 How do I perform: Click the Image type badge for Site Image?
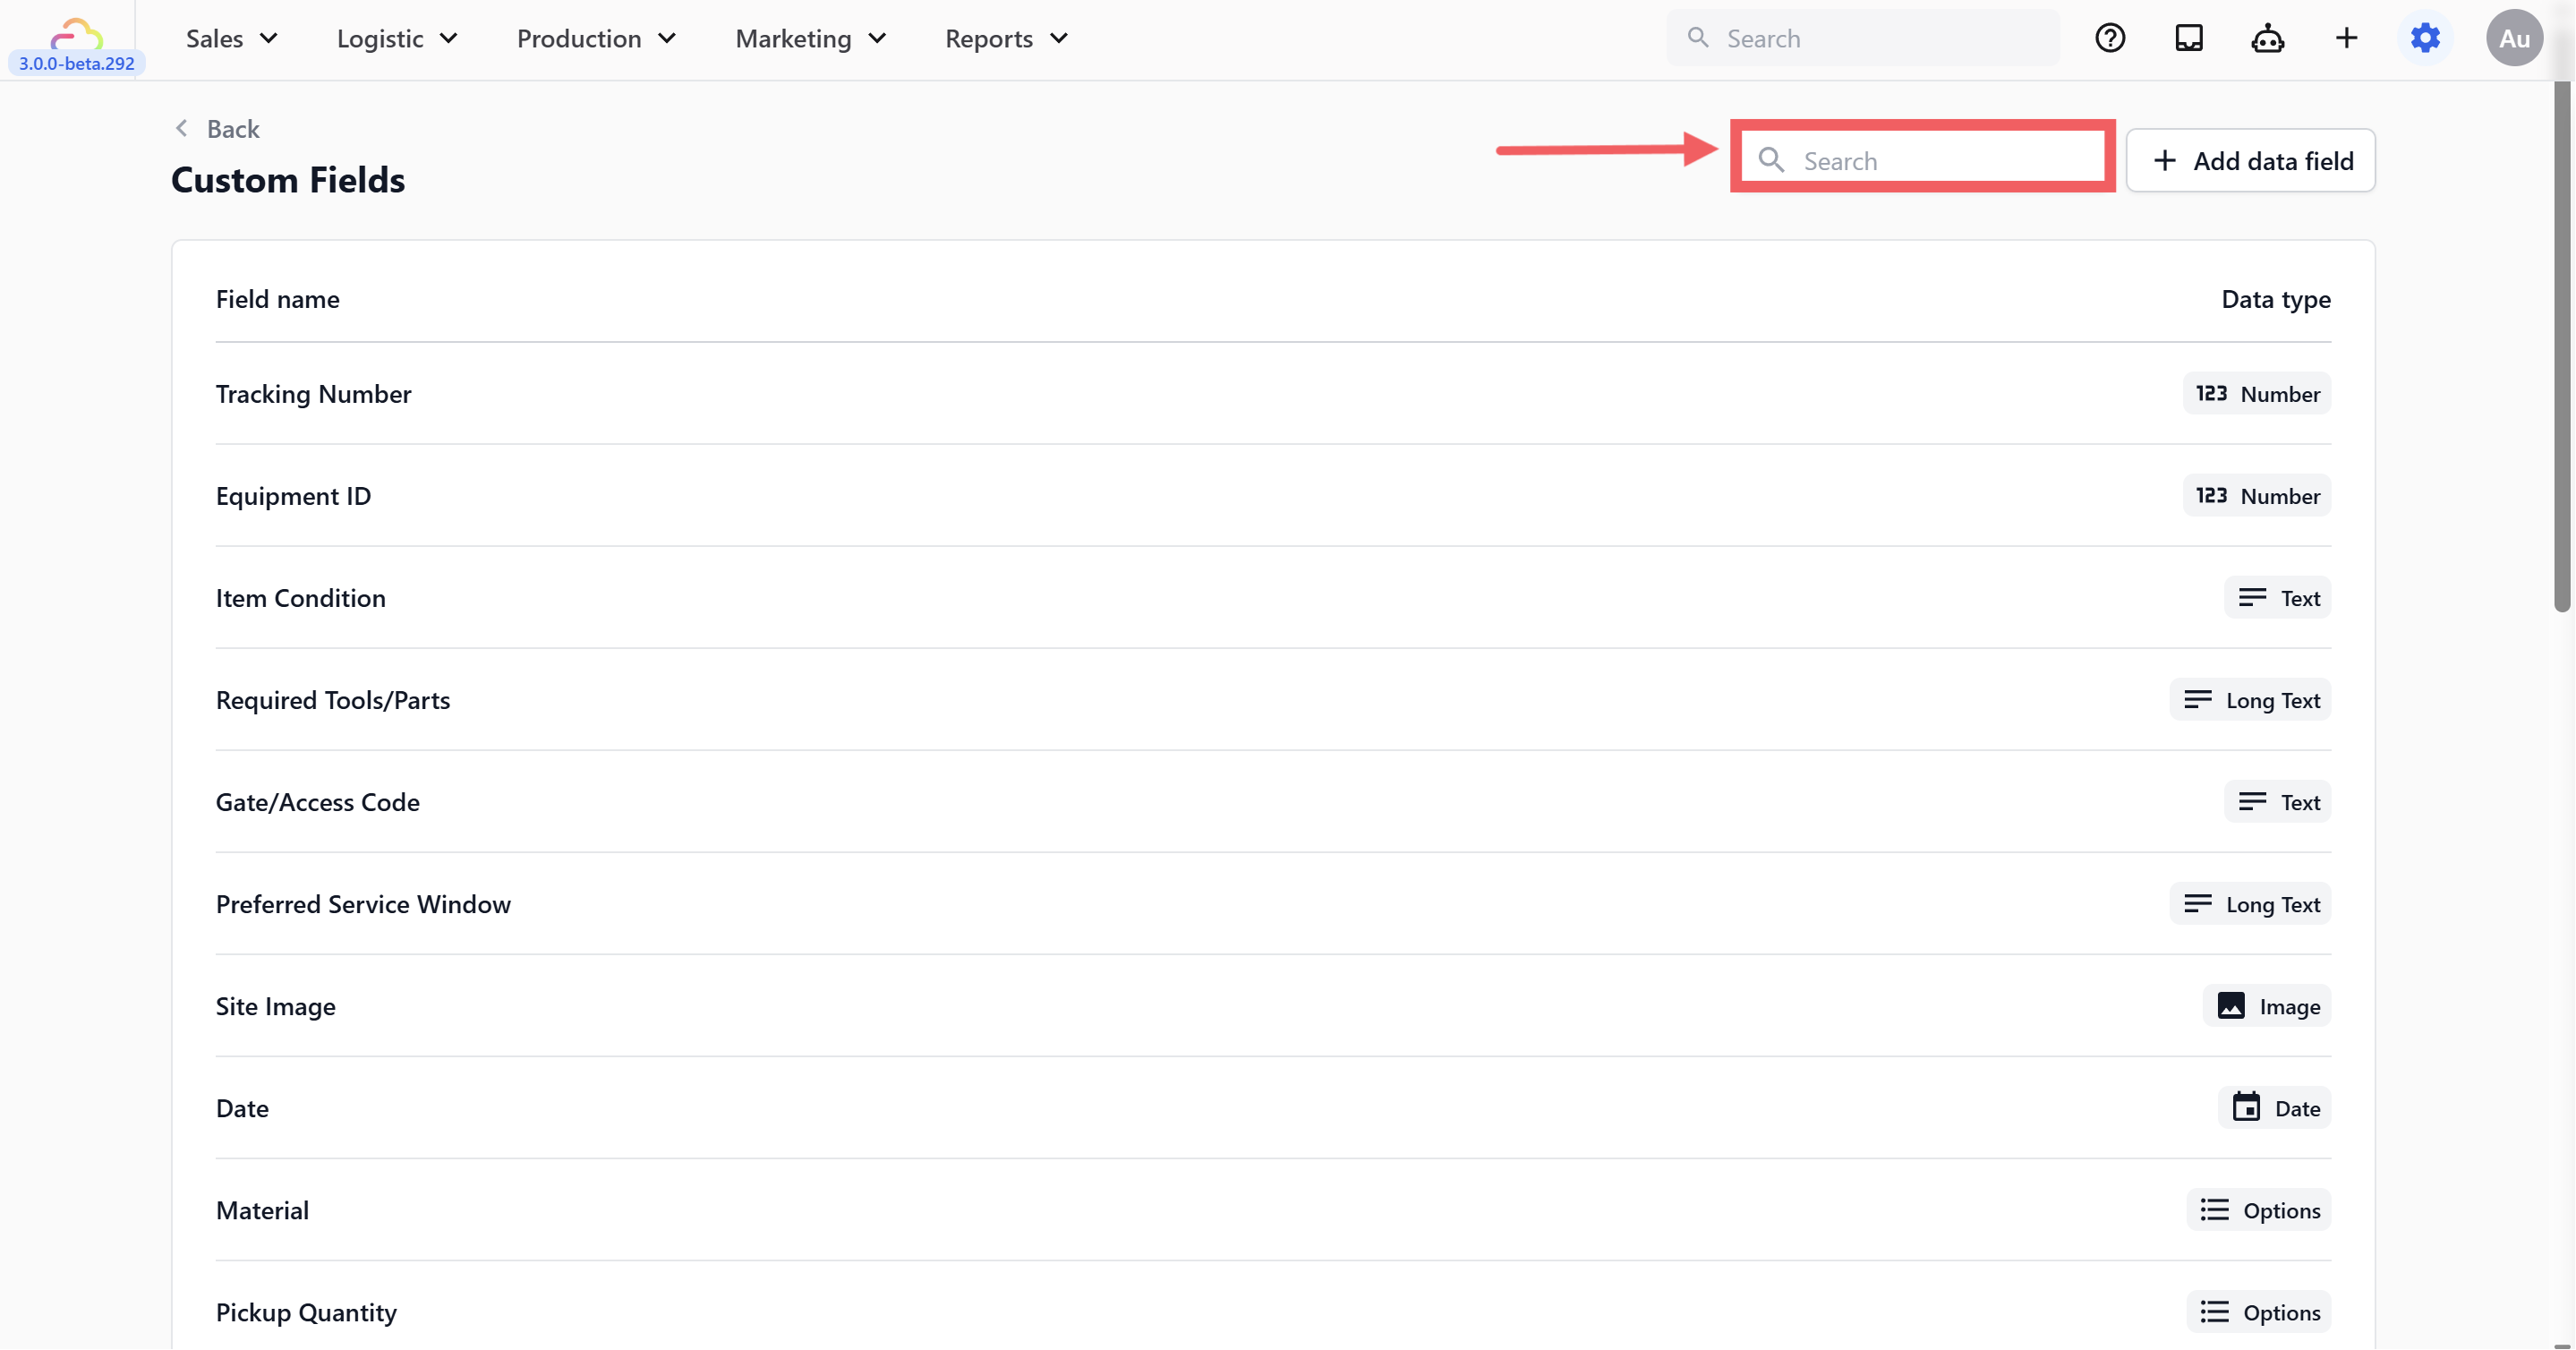click(x=2267, y=1006)
